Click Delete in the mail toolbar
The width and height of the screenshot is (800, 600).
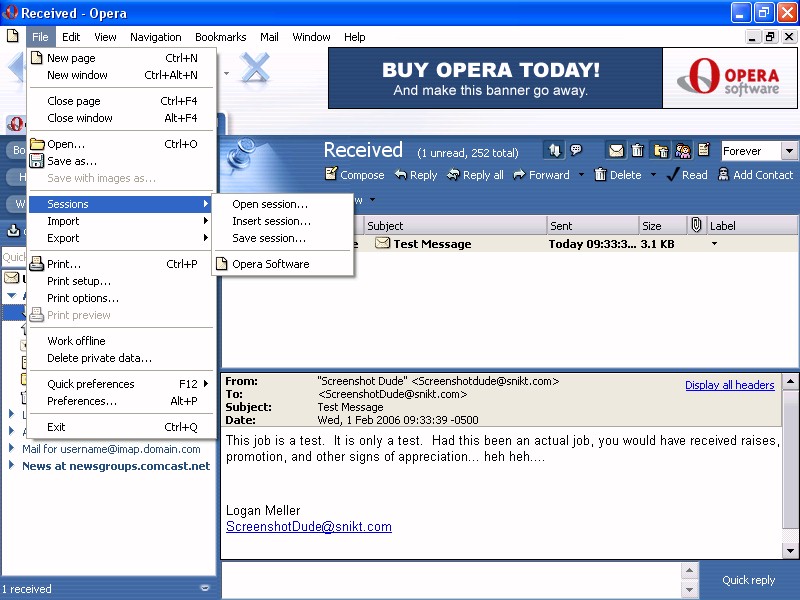618,175
